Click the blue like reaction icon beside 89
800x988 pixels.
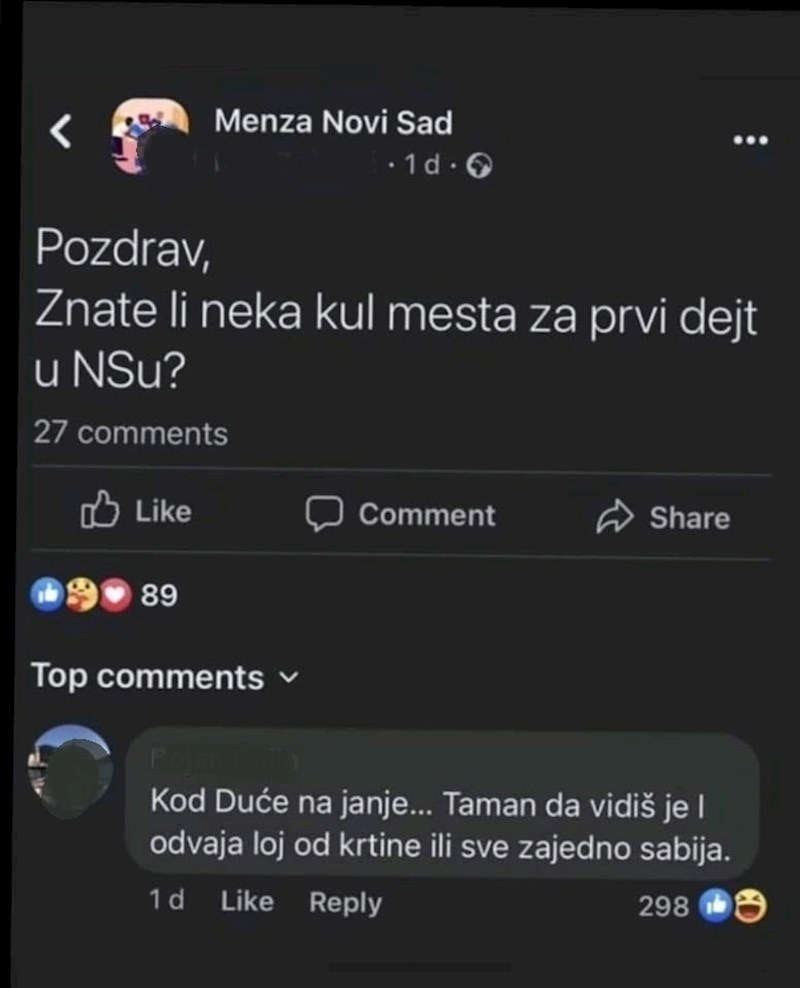click(48, 597)
